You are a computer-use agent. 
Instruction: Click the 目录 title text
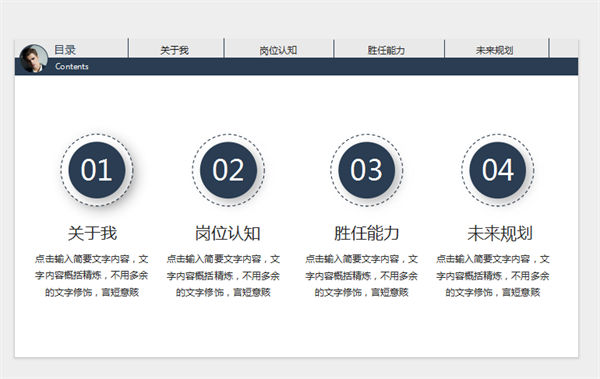(x=65, y=49)
